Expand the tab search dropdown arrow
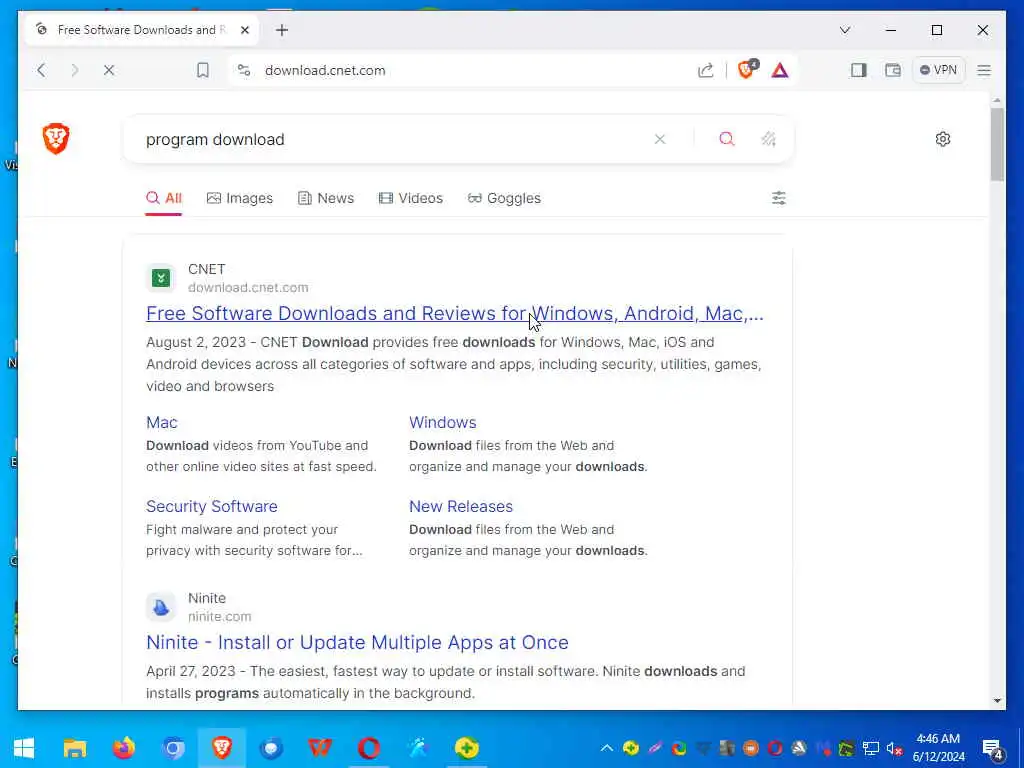Viewport: 1024px width, 768px height. click(x=844, y=30)
